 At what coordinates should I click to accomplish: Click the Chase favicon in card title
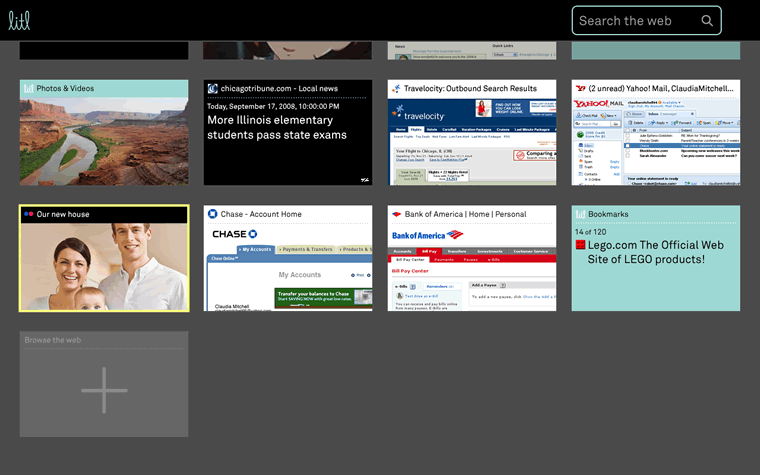tap(212, 214)
